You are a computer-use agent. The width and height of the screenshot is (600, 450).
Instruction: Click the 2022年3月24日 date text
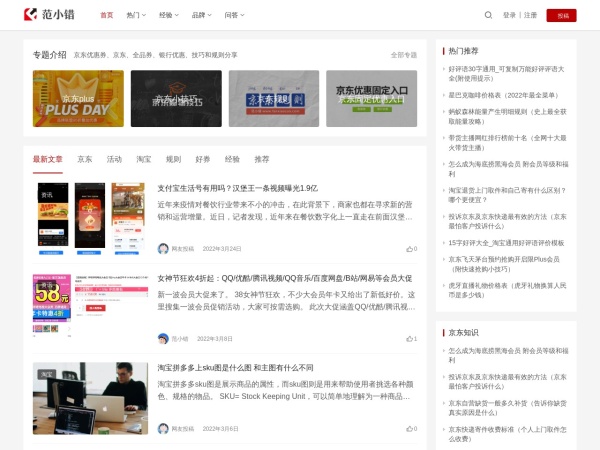click(x=222, y=249)
